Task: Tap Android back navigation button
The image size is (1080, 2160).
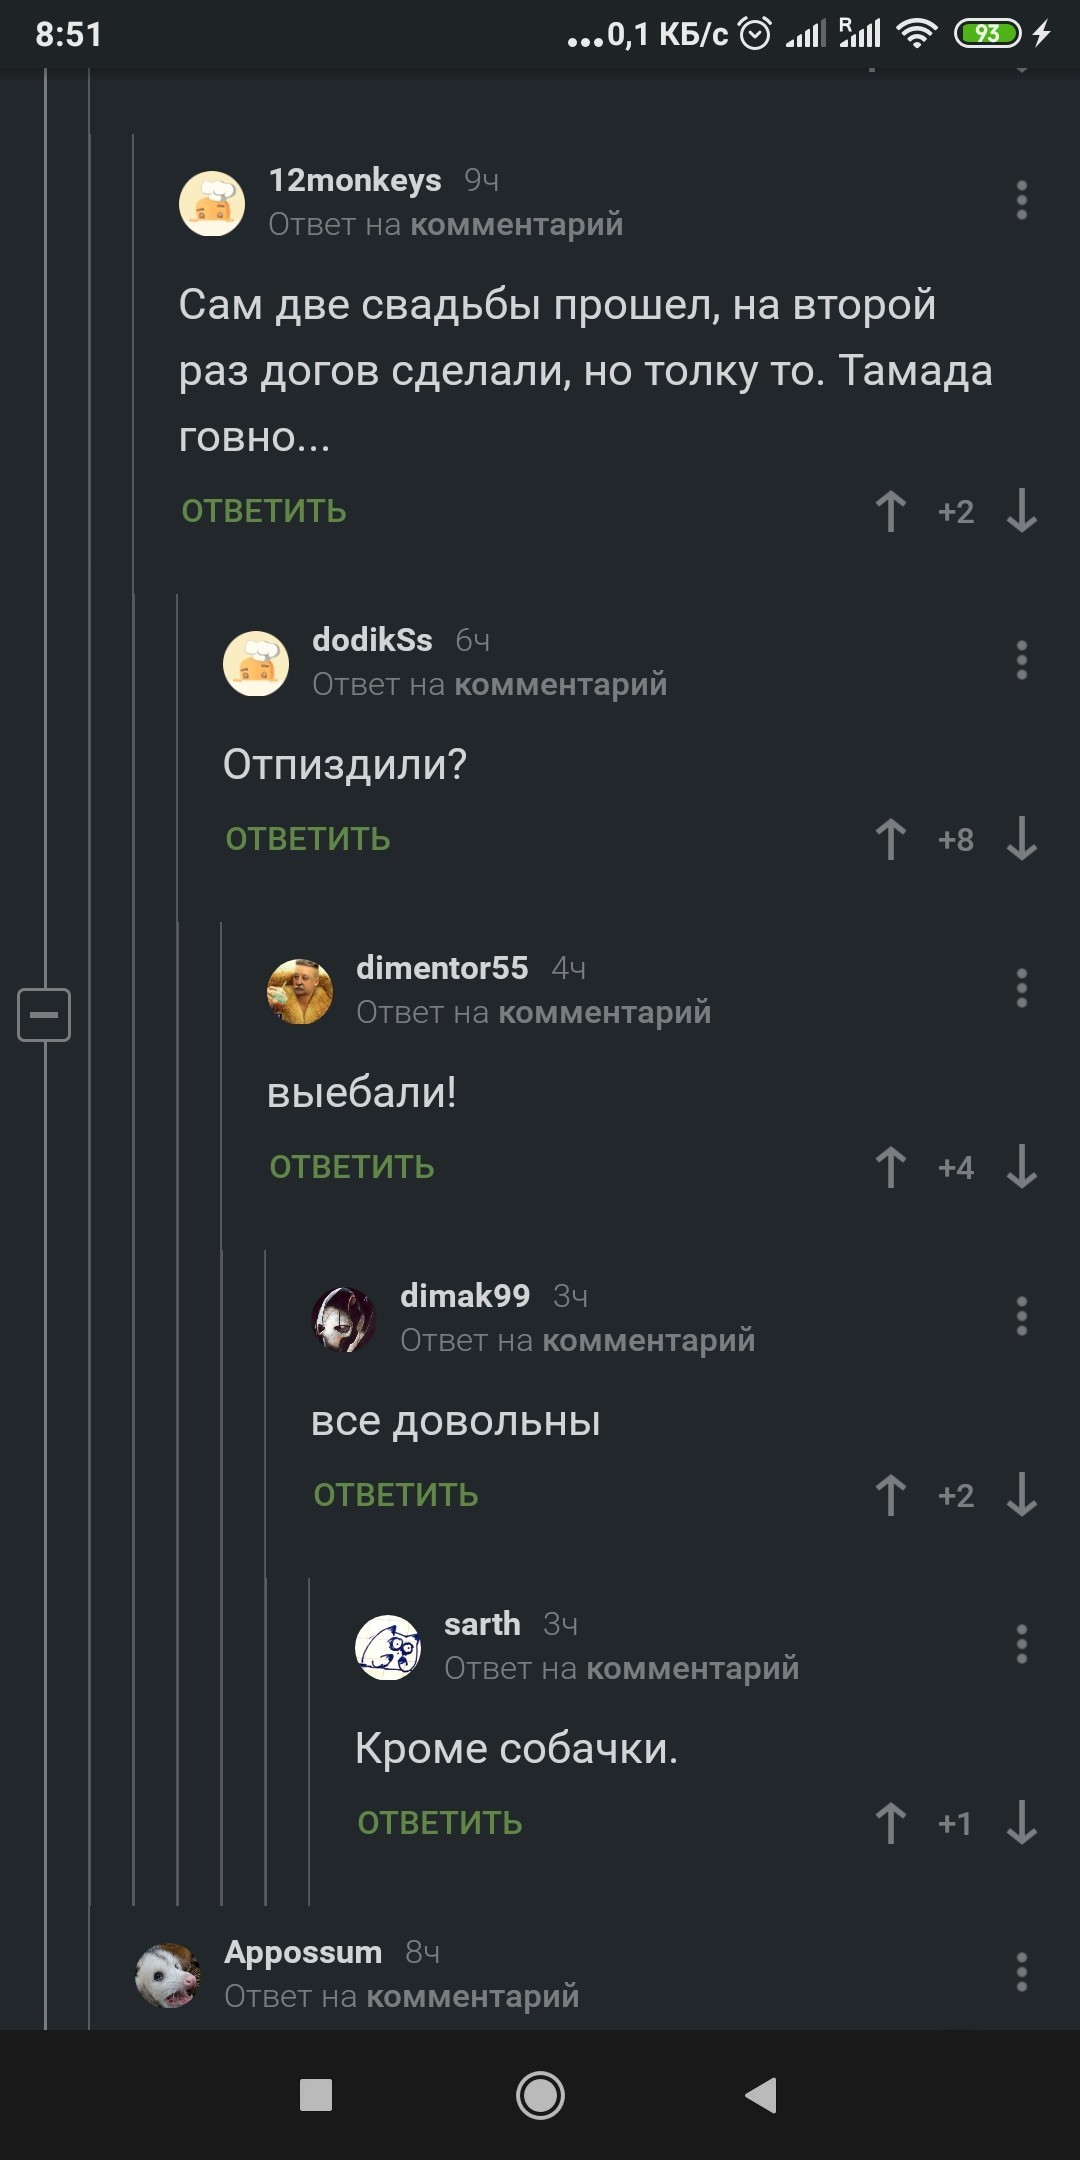Action: [x=761, y=2094]
